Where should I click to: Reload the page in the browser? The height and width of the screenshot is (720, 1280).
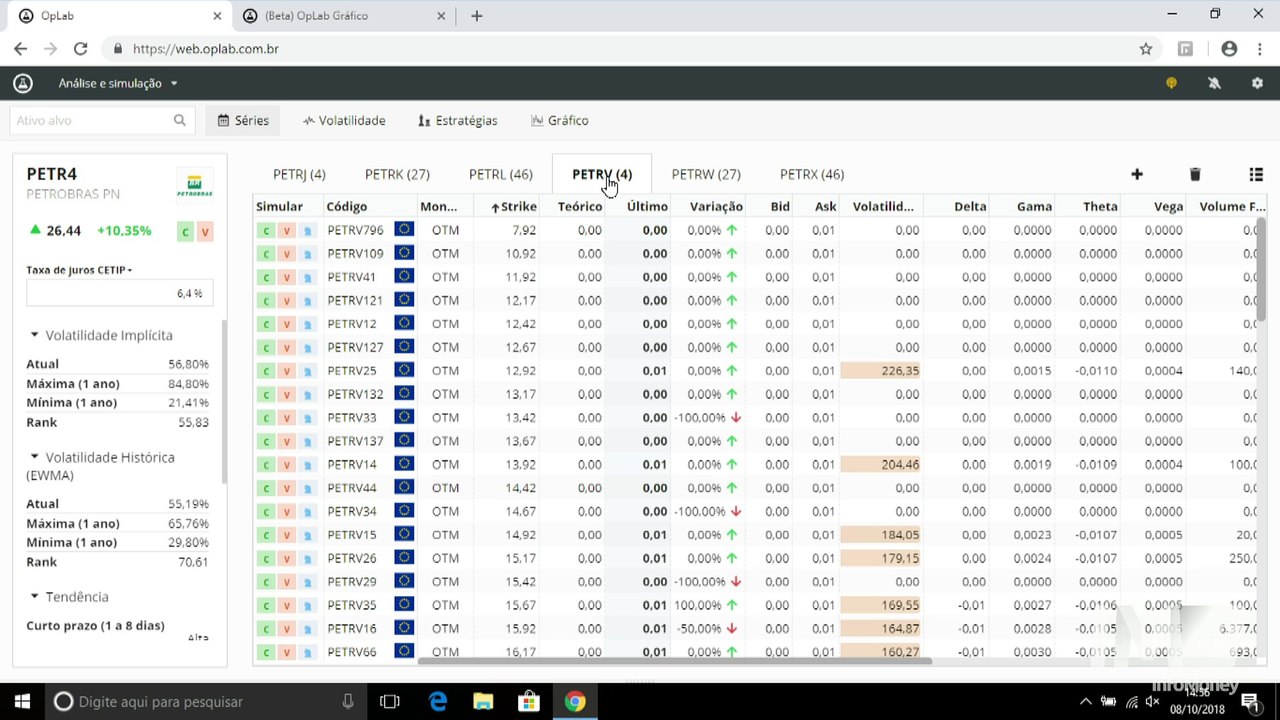tap(80, 48)
